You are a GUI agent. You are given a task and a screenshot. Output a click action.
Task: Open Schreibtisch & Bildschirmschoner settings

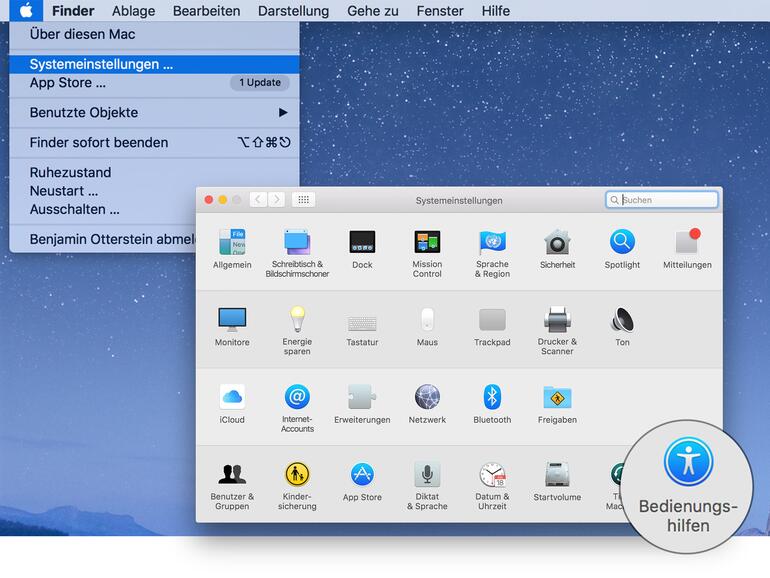(x=297, y=243)
